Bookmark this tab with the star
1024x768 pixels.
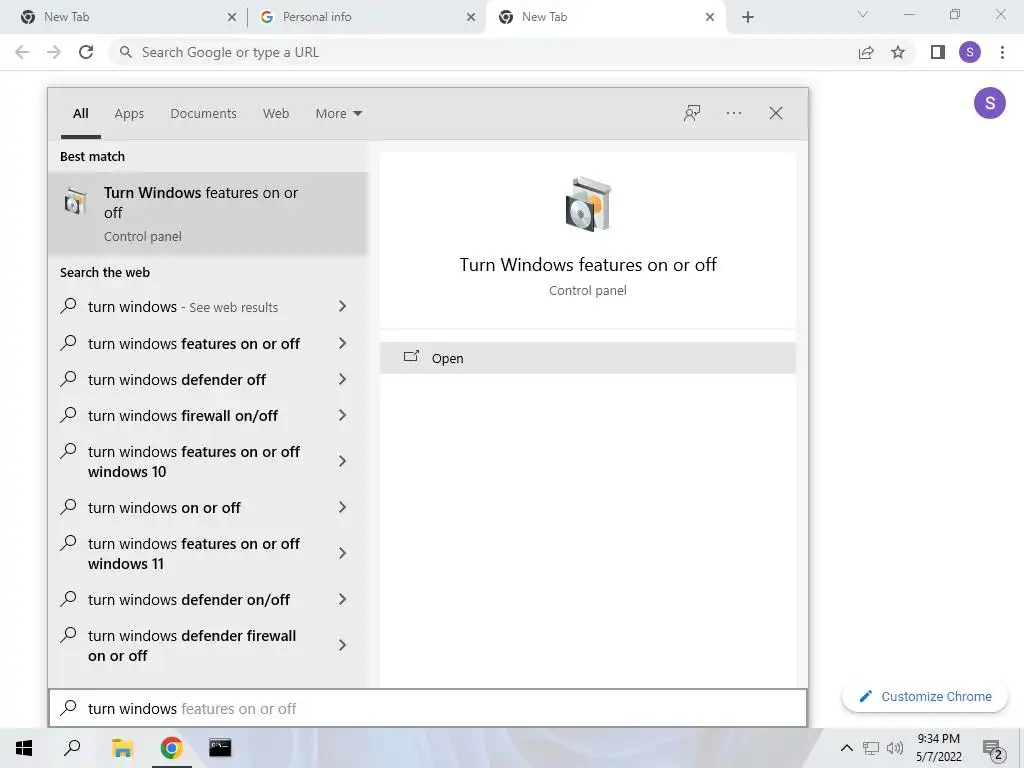[898, 52]
